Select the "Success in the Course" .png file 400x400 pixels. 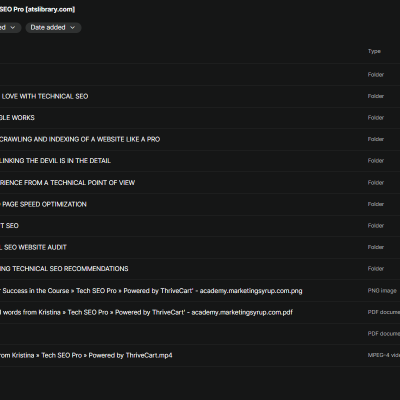click(200, 291)
